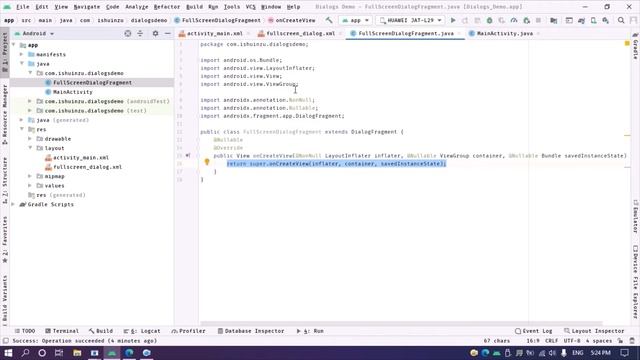640x360 pixels.
Task: Open the Analyze menu
Action: click(136, 7)
